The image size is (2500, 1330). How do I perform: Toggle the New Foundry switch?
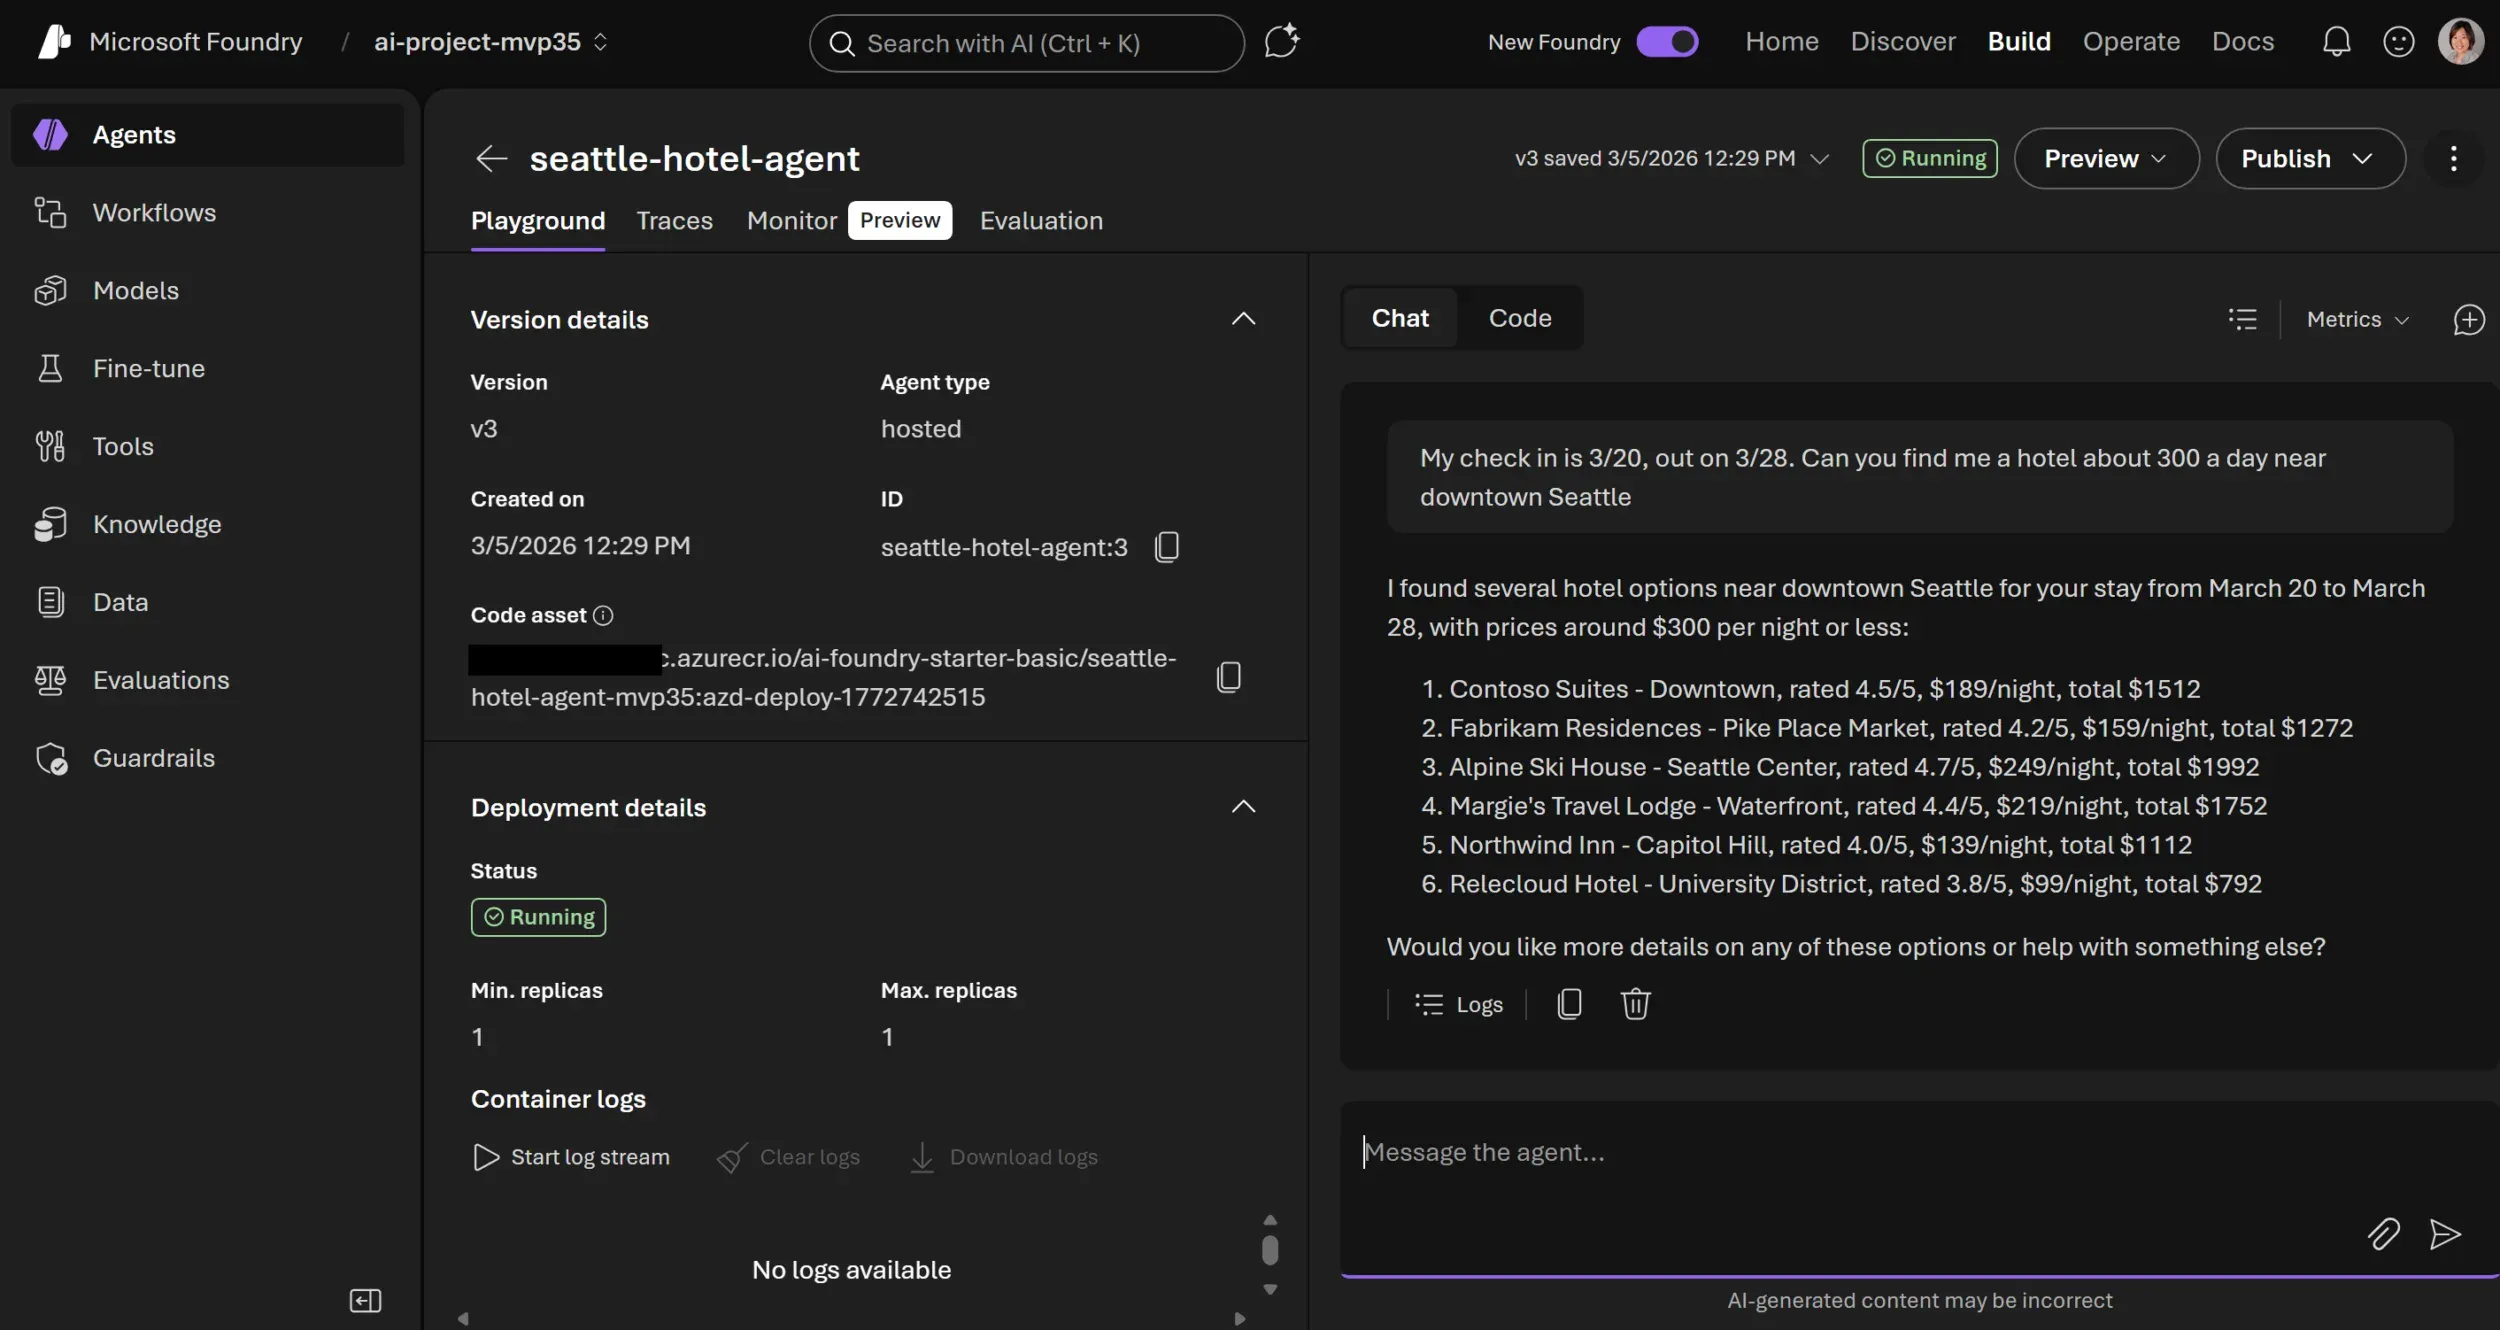click(x=1666, y=41)
